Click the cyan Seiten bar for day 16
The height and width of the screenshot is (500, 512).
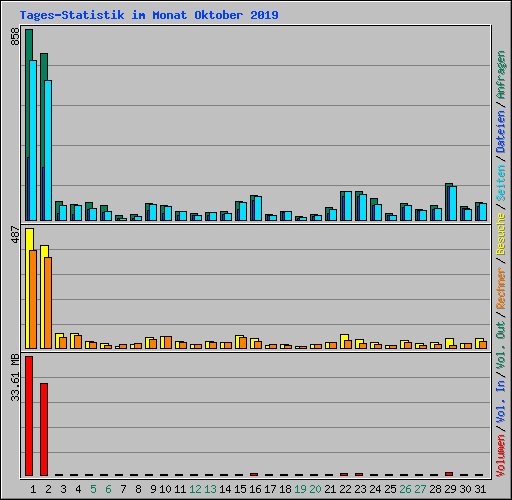click(258, 209)
